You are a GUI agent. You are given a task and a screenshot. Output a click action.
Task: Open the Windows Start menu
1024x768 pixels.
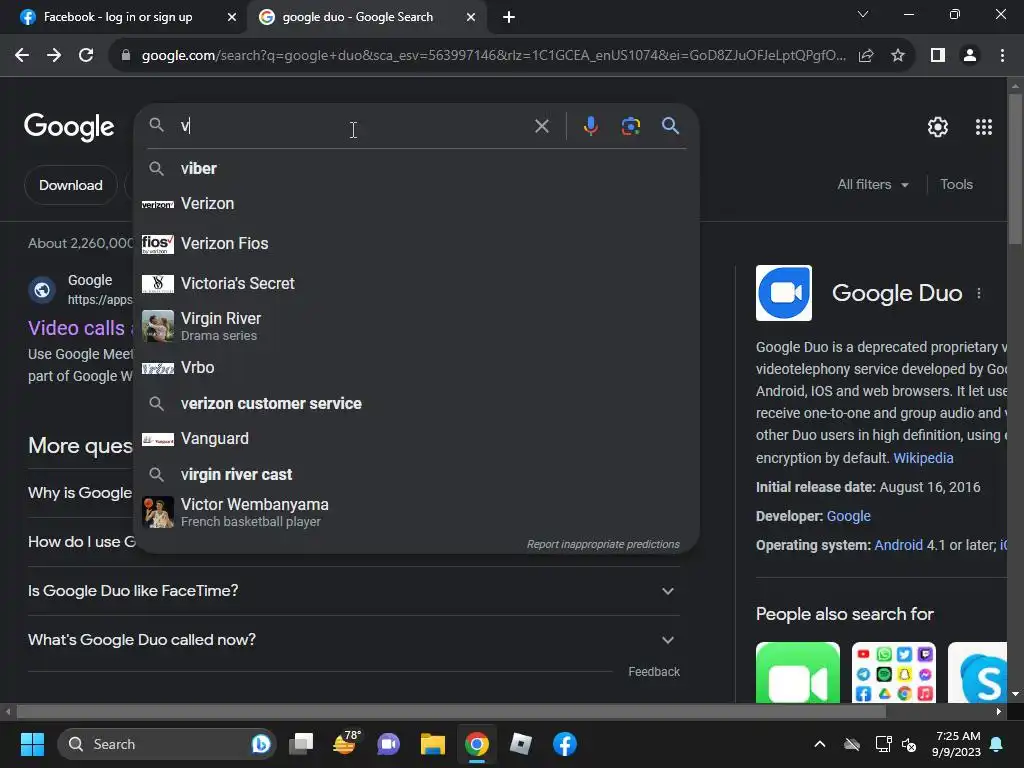(x=32, y=744)
